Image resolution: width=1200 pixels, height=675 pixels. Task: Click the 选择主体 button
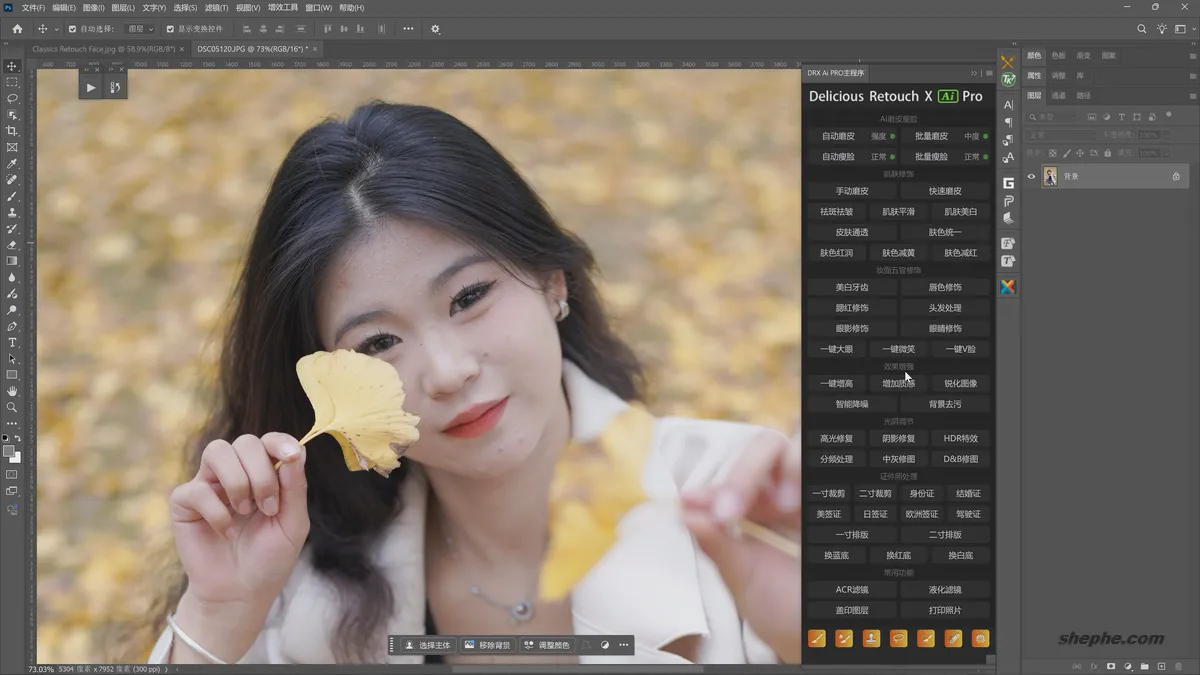[428, 645]
